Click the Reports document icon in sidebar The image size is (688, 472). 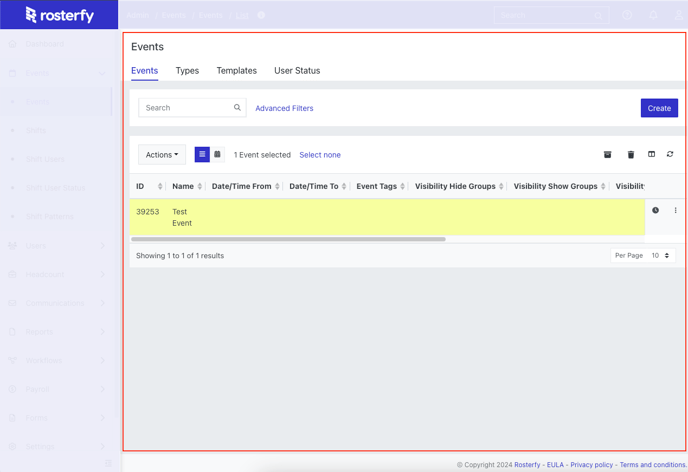click(x=12, y=332)
